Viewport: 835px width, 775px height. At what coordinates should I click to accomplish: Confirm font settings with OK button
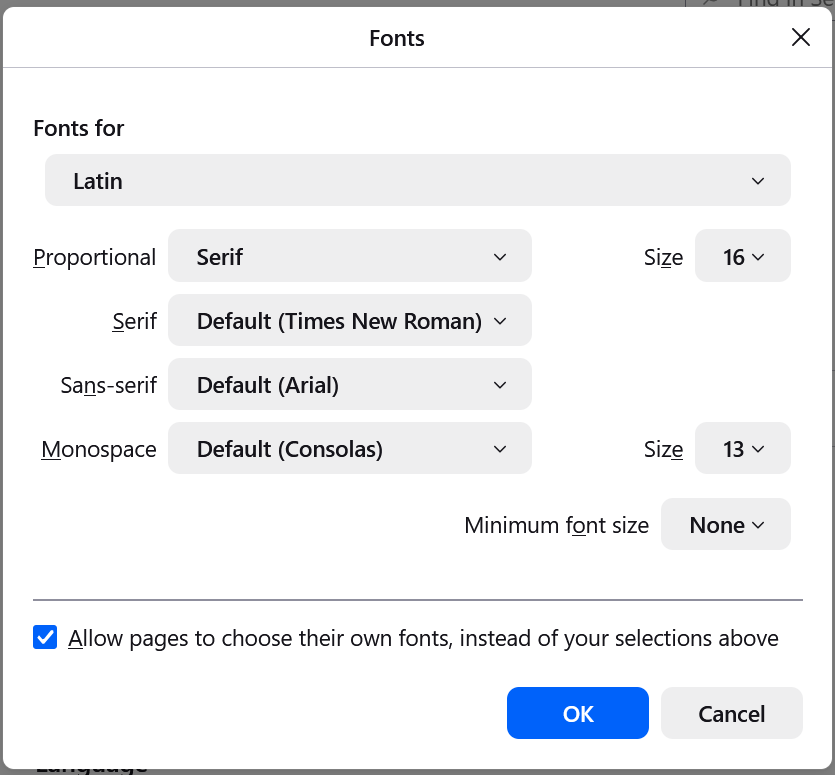(x=577, y=714)
